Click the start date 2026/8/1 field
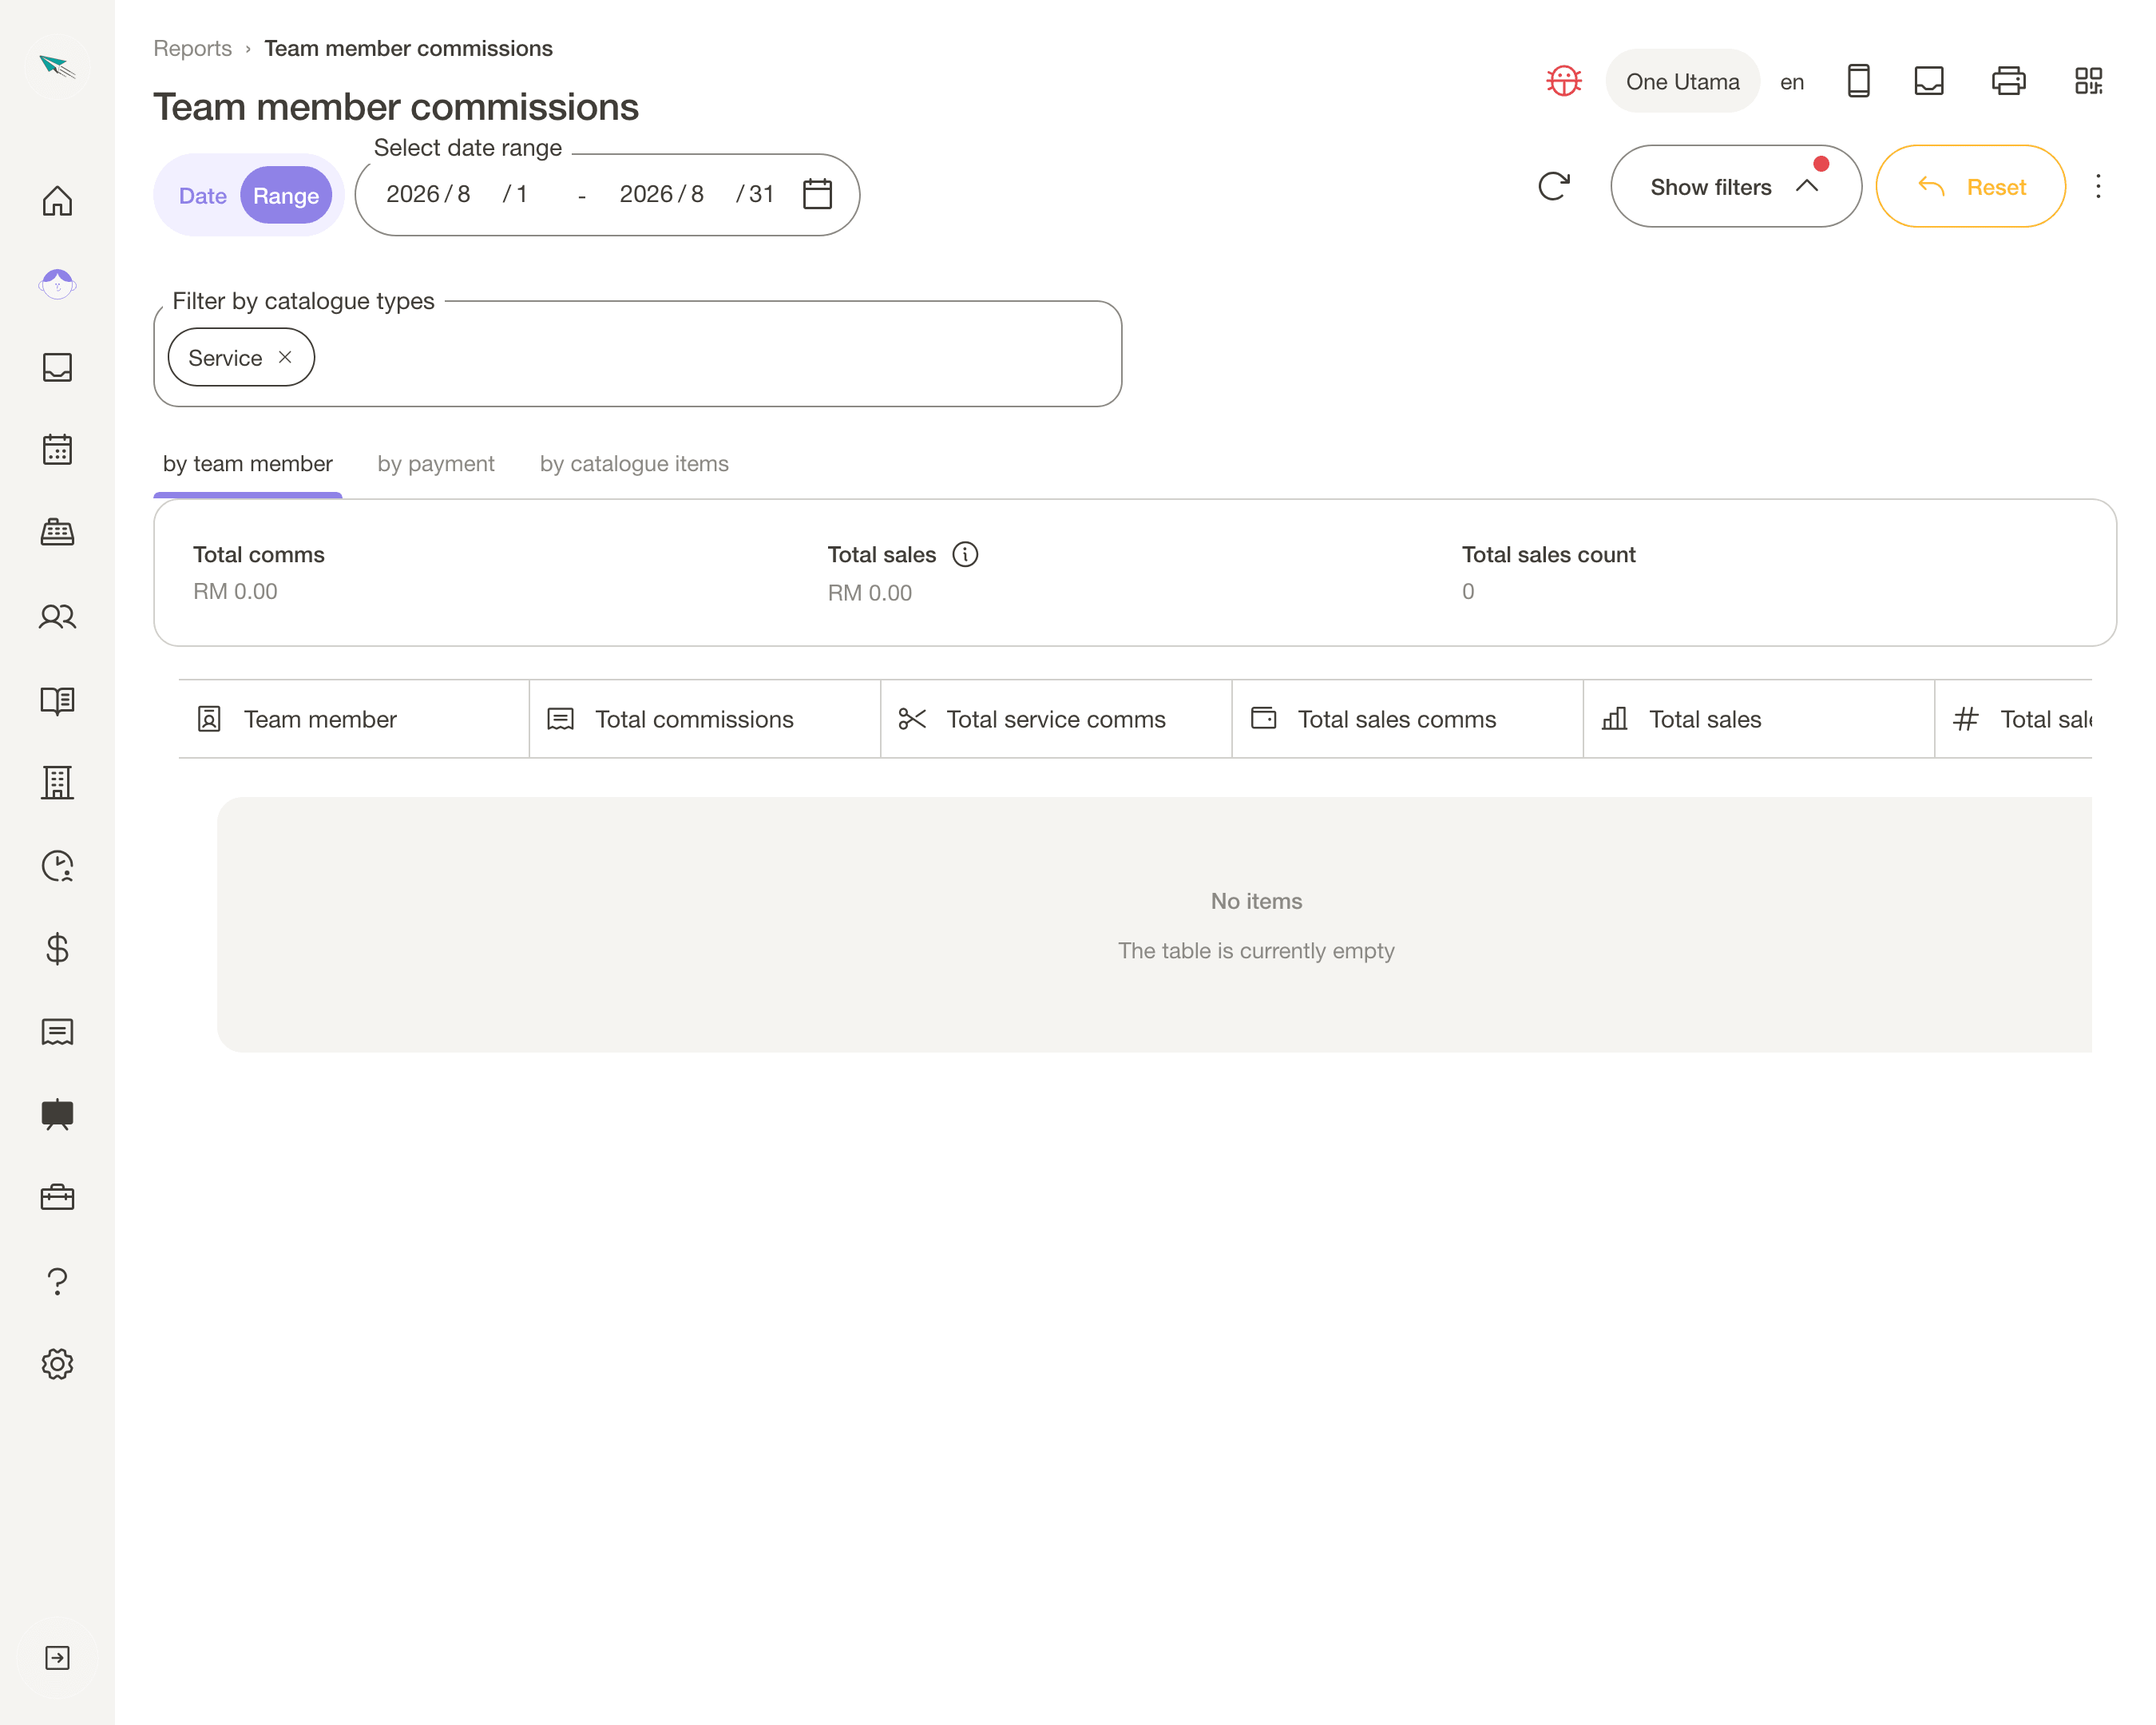2156x1725 pixels. [x=457, y=194]
